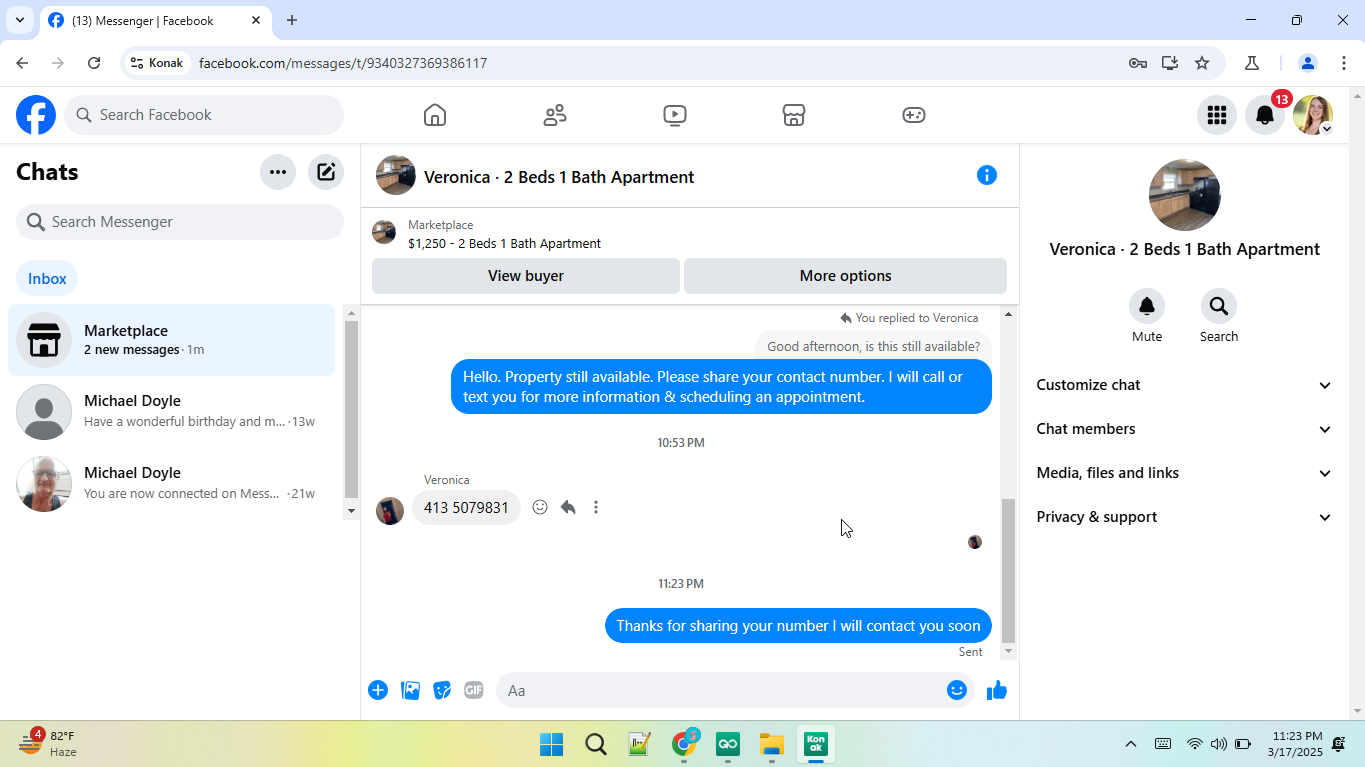Open Michael Doyle chat about wonderful birthday
Viewport: 1365px width, 767px height.
[171, 412]
